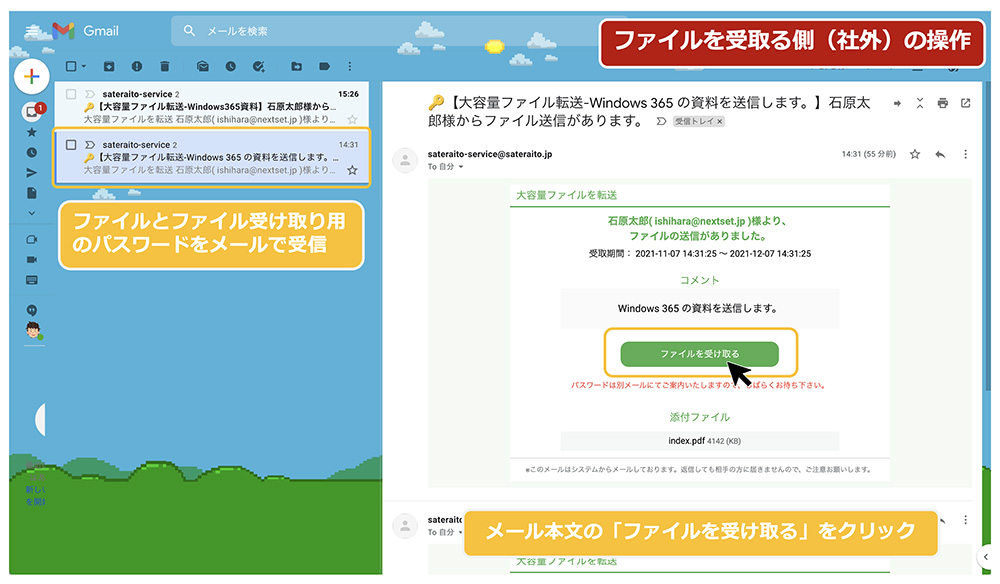Click the arrow icon beside subject
The image size is (1000, 584).
point(897,103)
